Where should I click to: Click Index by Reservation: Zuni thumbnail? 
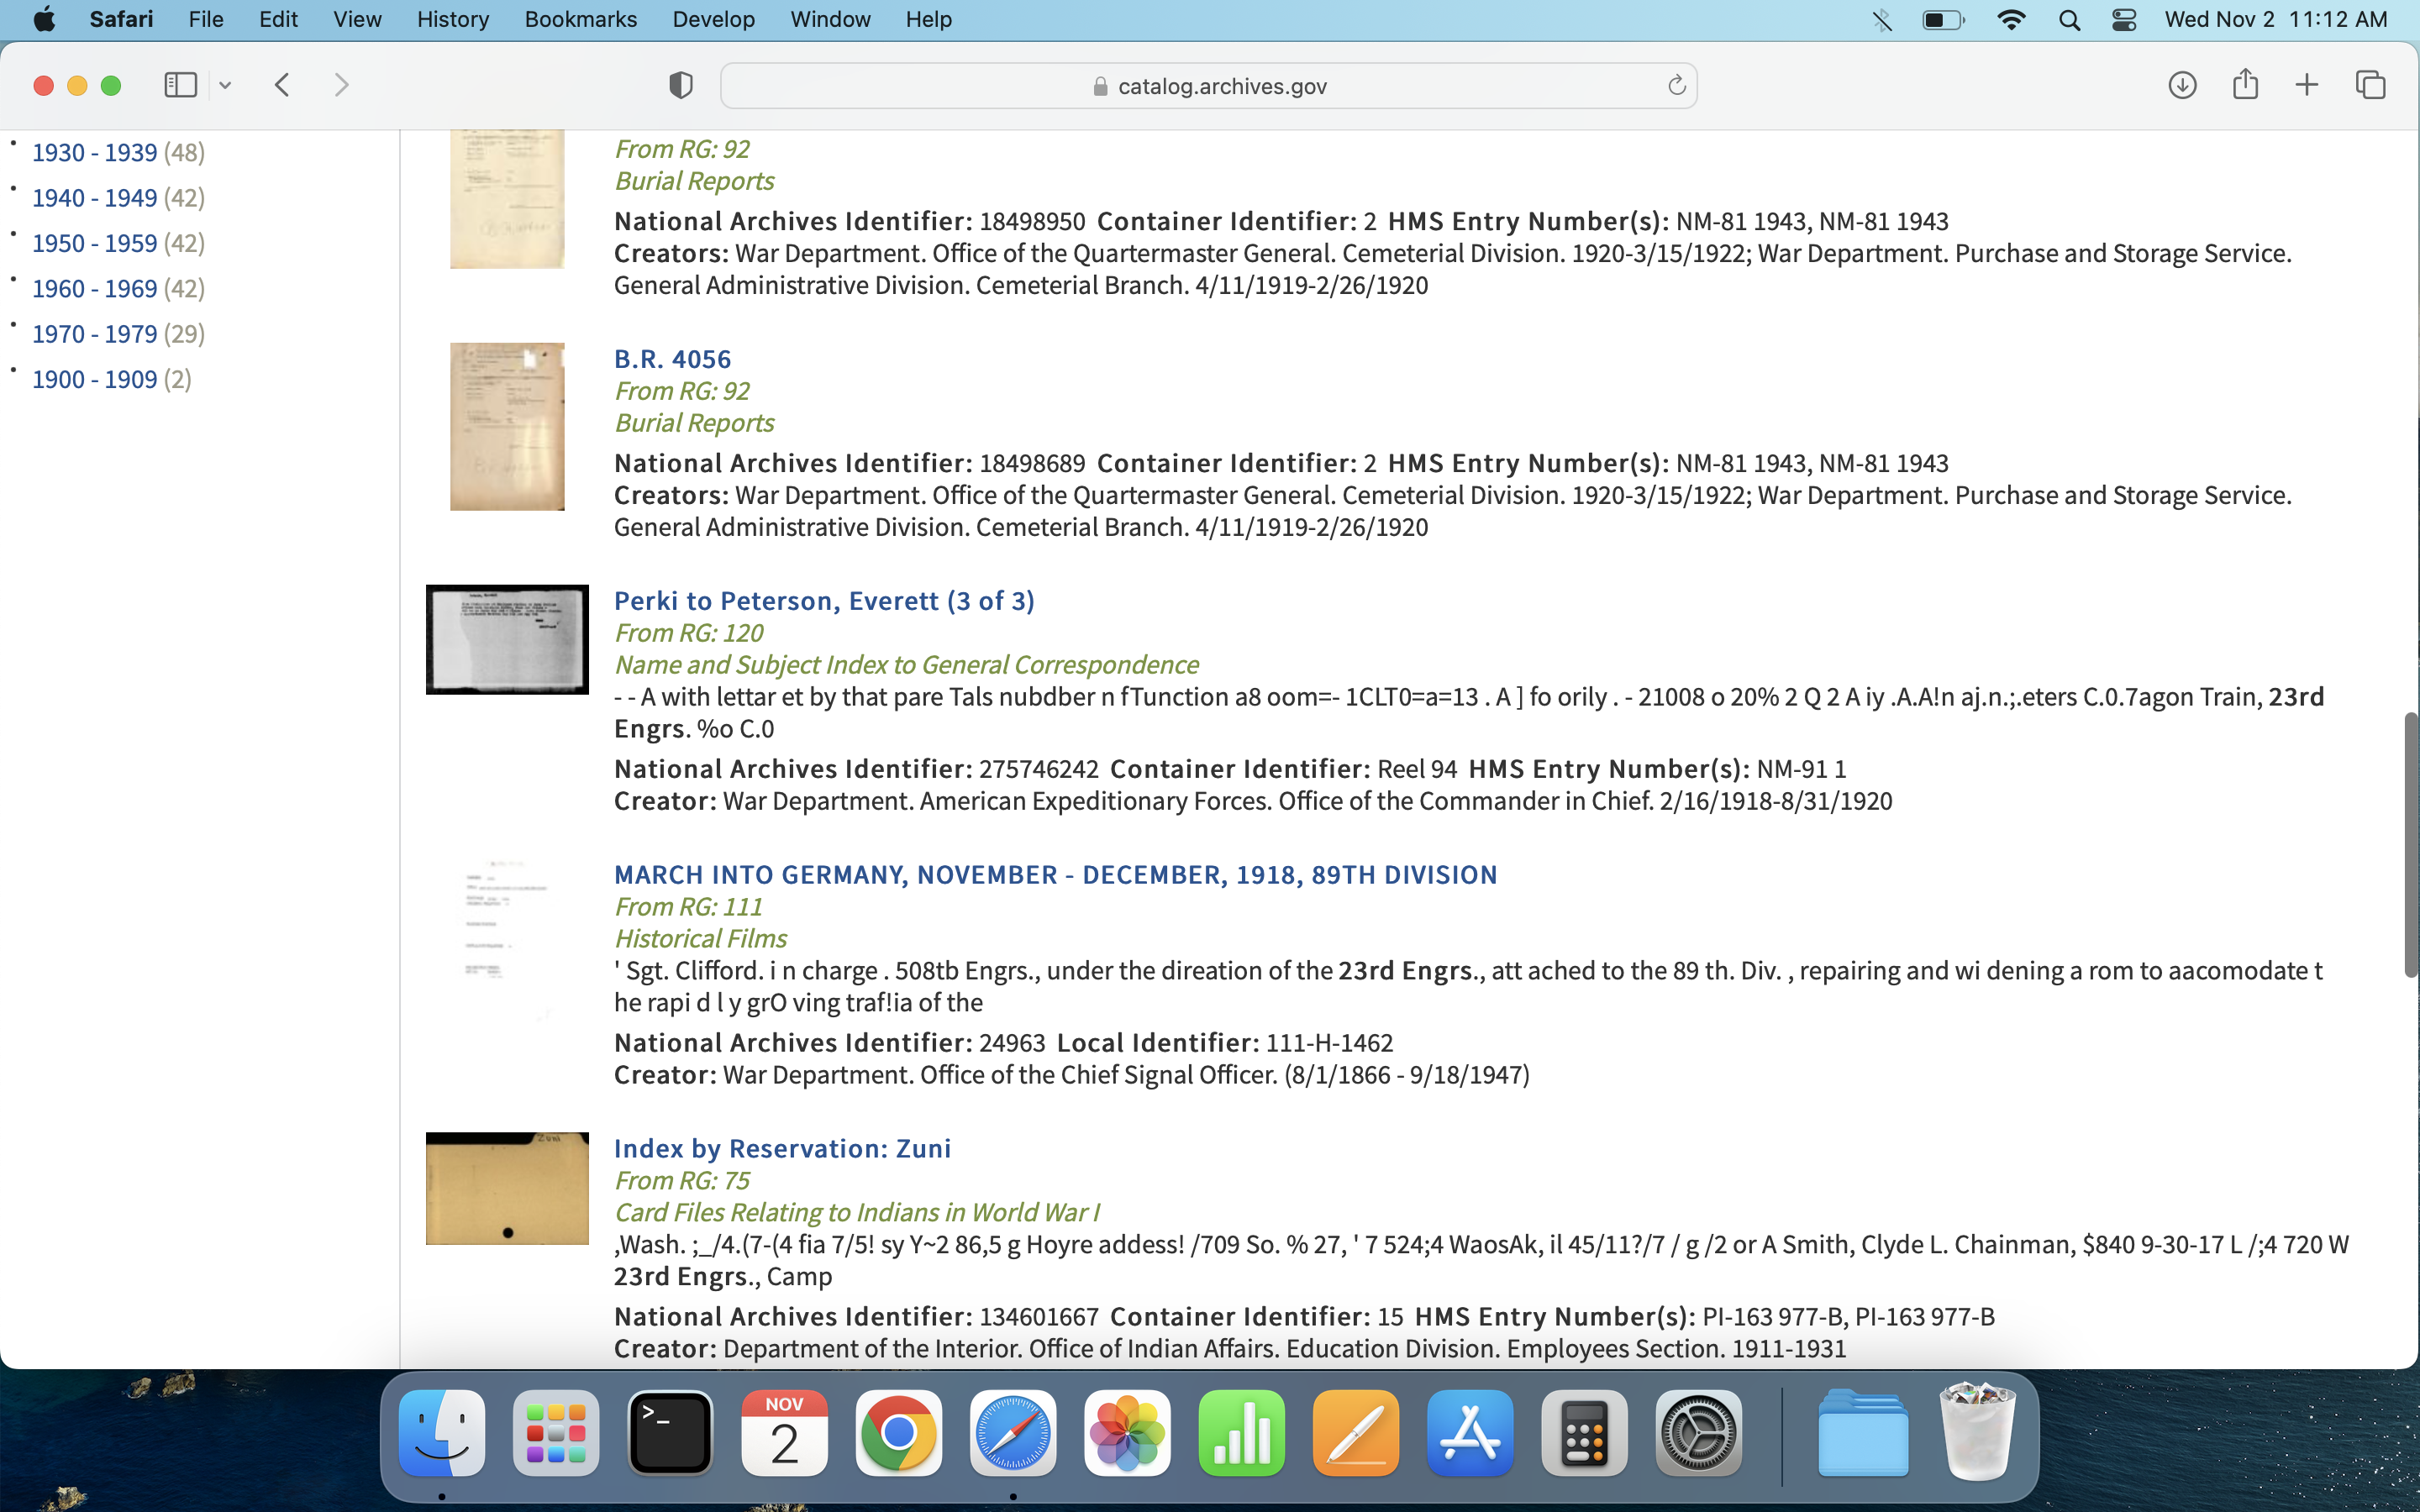click(507, 1188)
